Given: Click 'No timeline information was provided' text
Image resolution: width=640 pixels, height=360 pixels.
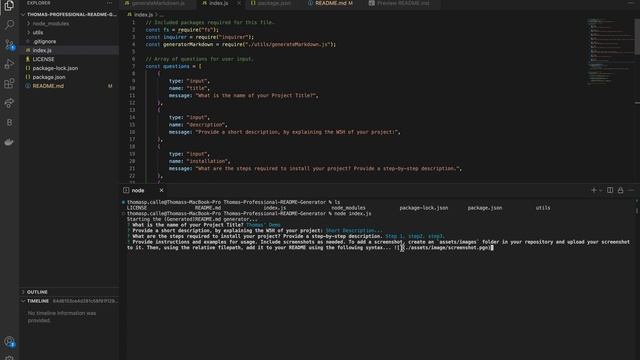Looking at the screenshot, I should [x=62, y=317].
